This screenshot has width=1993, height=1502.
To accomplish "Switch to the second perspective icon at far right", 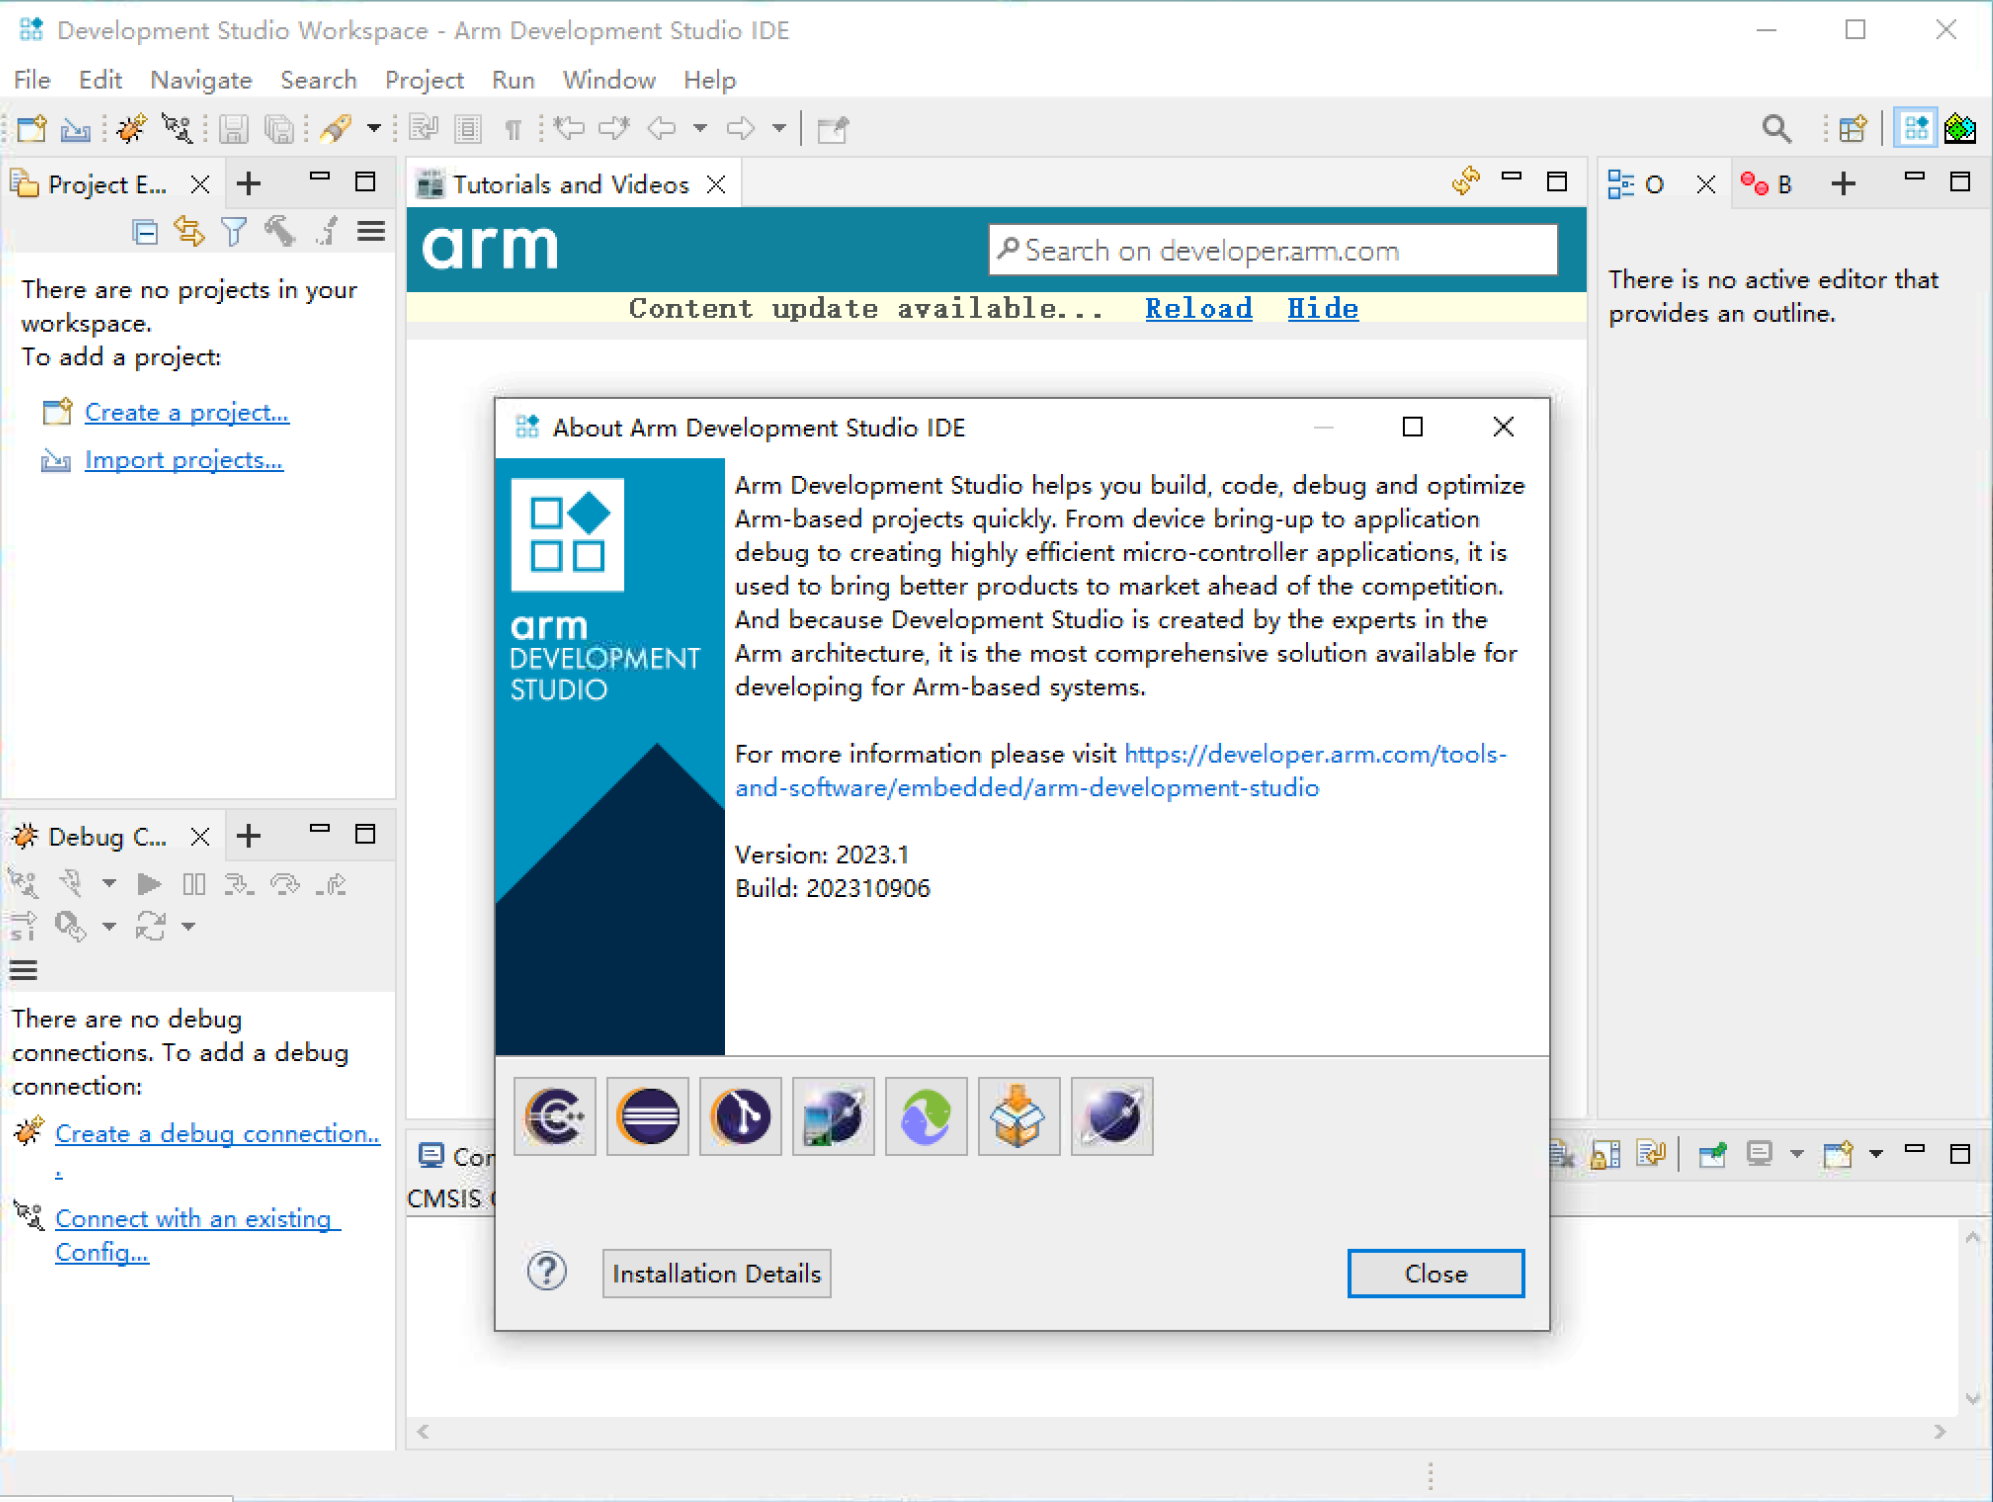I will click(x=1960, y=129).
